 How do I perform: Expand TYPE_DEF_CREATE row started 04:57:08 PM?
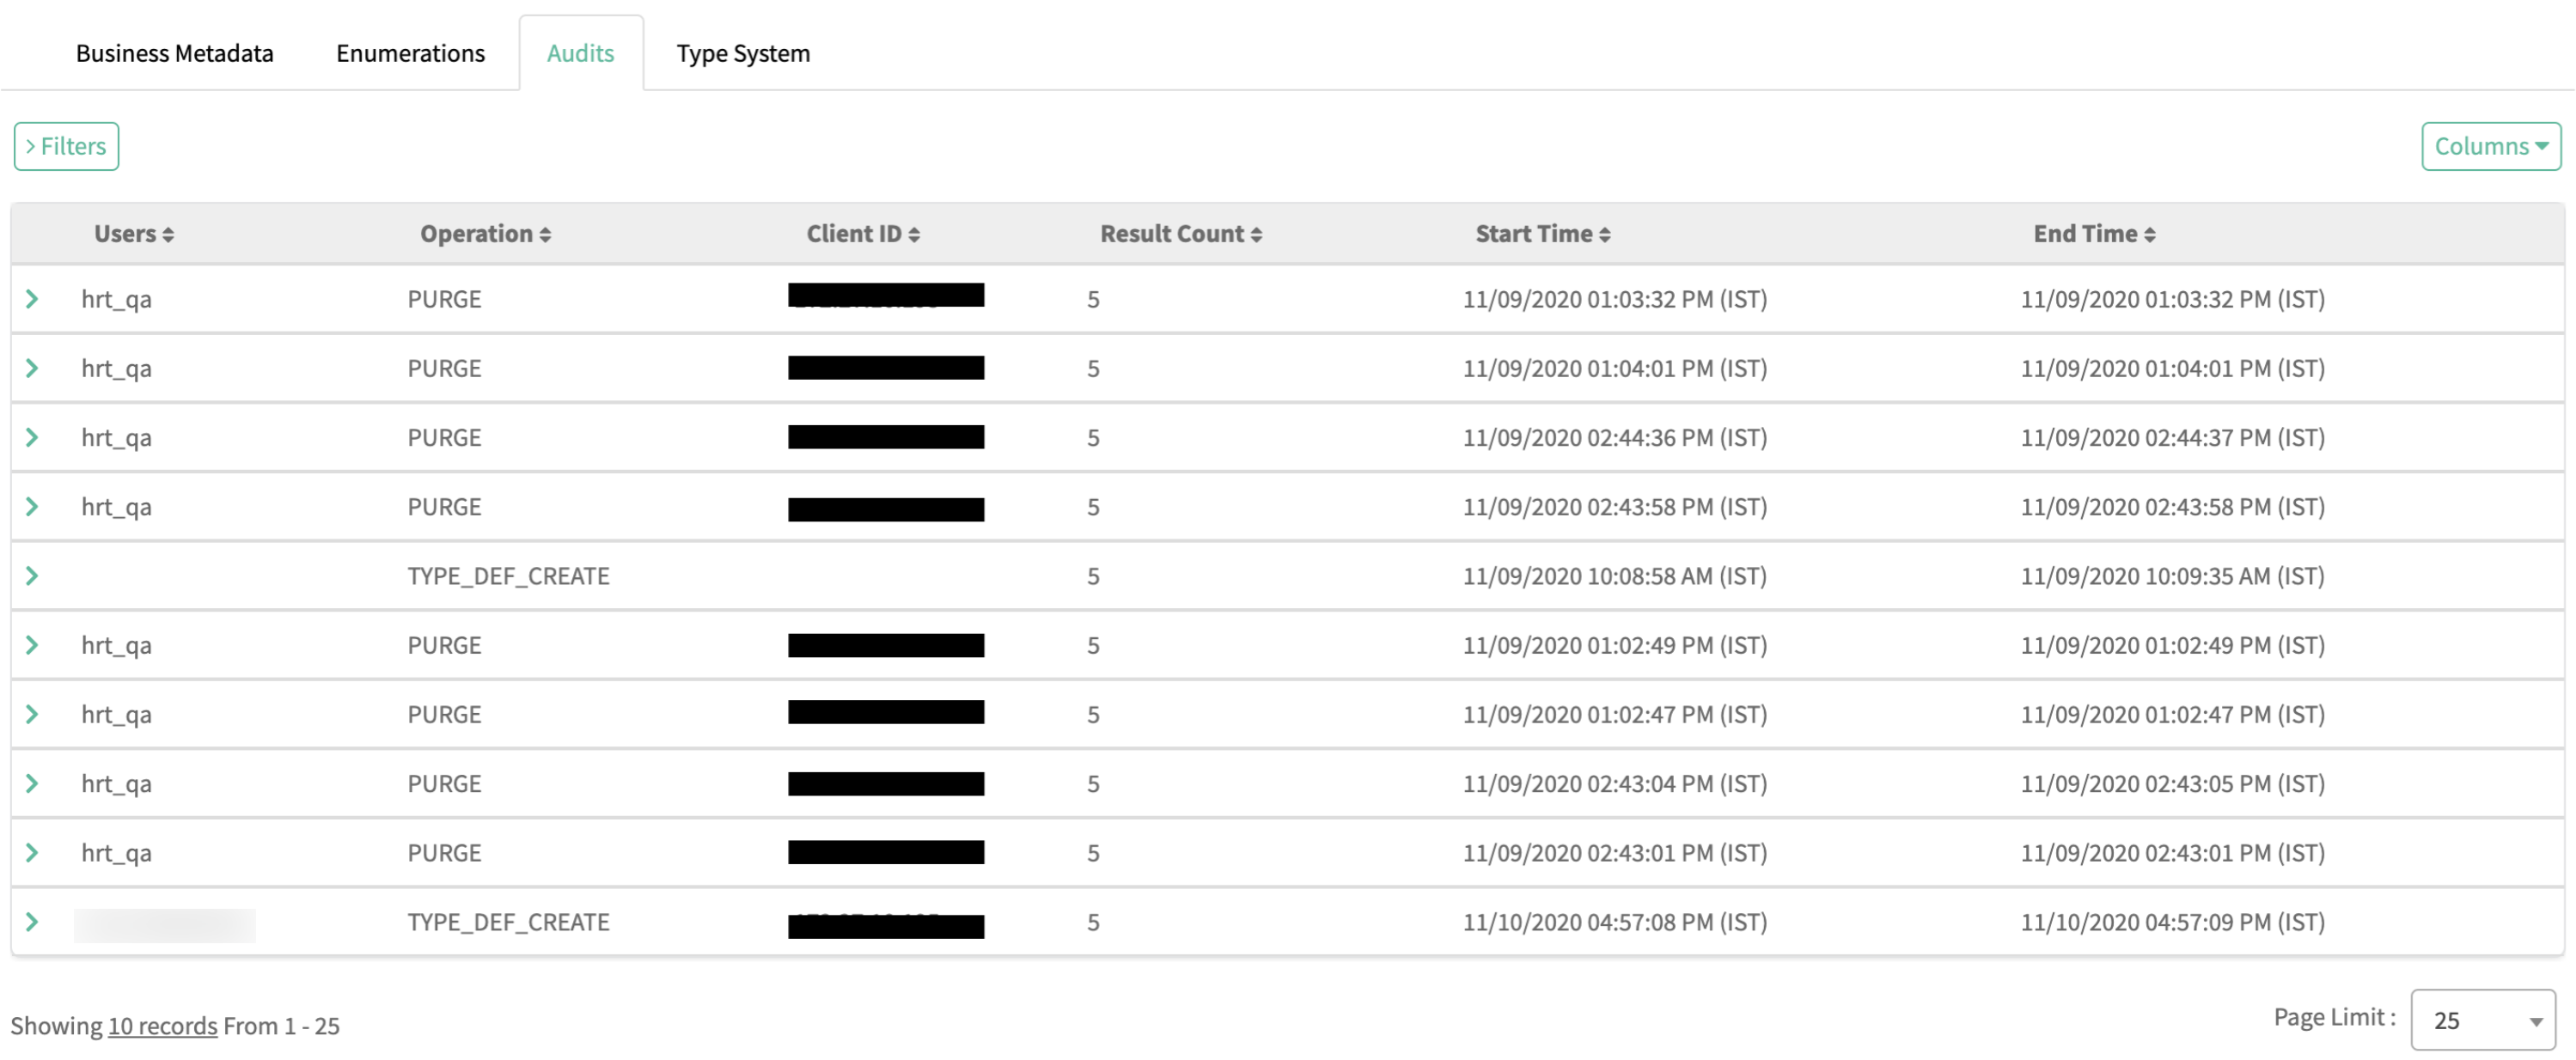pyautogui.click(x=32, y=922)
